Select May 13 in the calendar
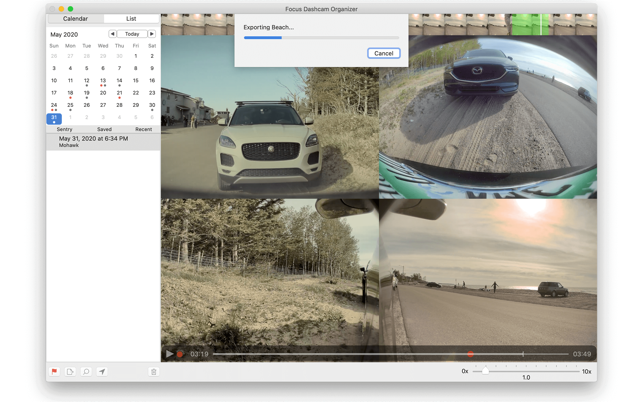The image size is (643, 402). click(103, 81)
